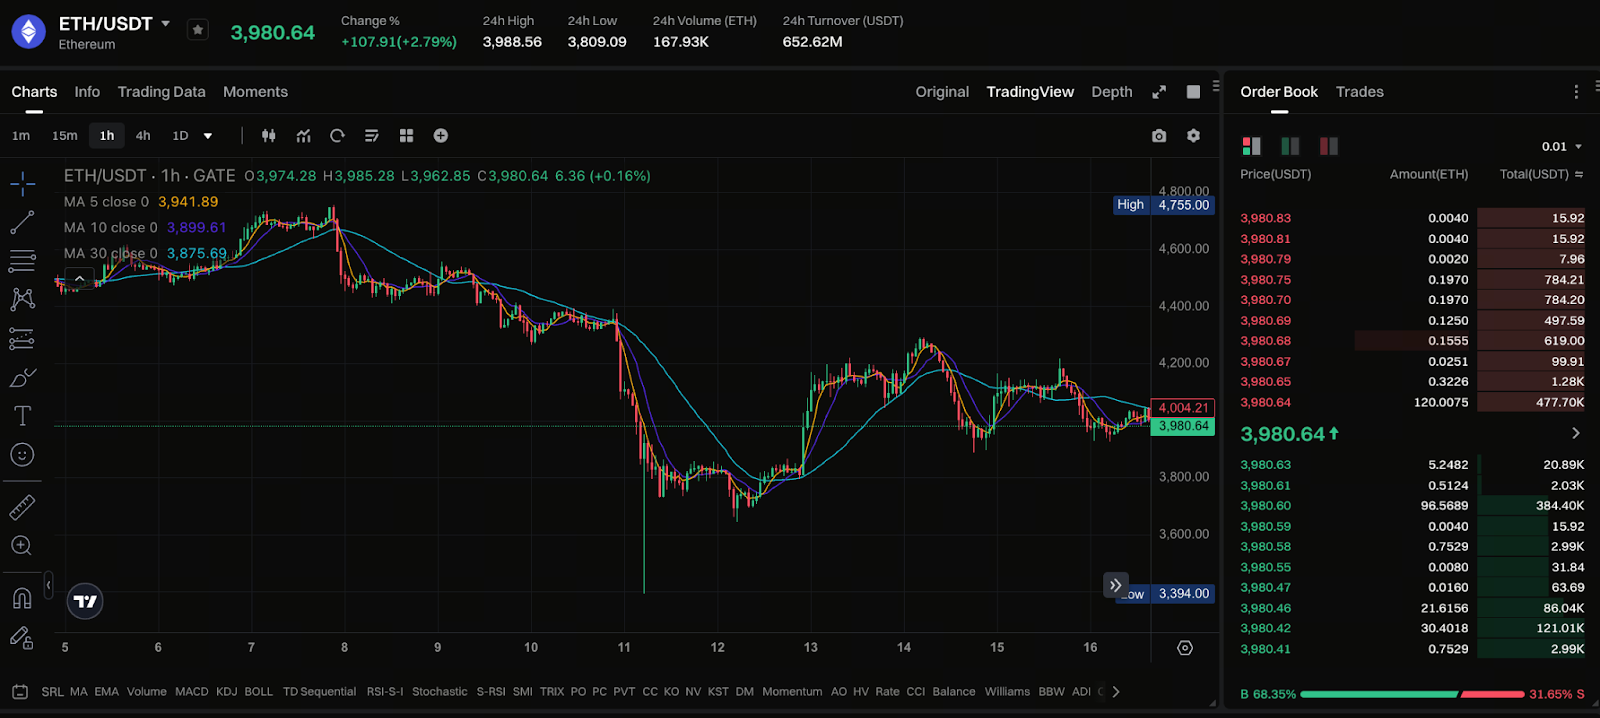Select the XABCD pattern tool
Image resolution: width=1600 pixels, height=718 pixels.
(22, 299)
